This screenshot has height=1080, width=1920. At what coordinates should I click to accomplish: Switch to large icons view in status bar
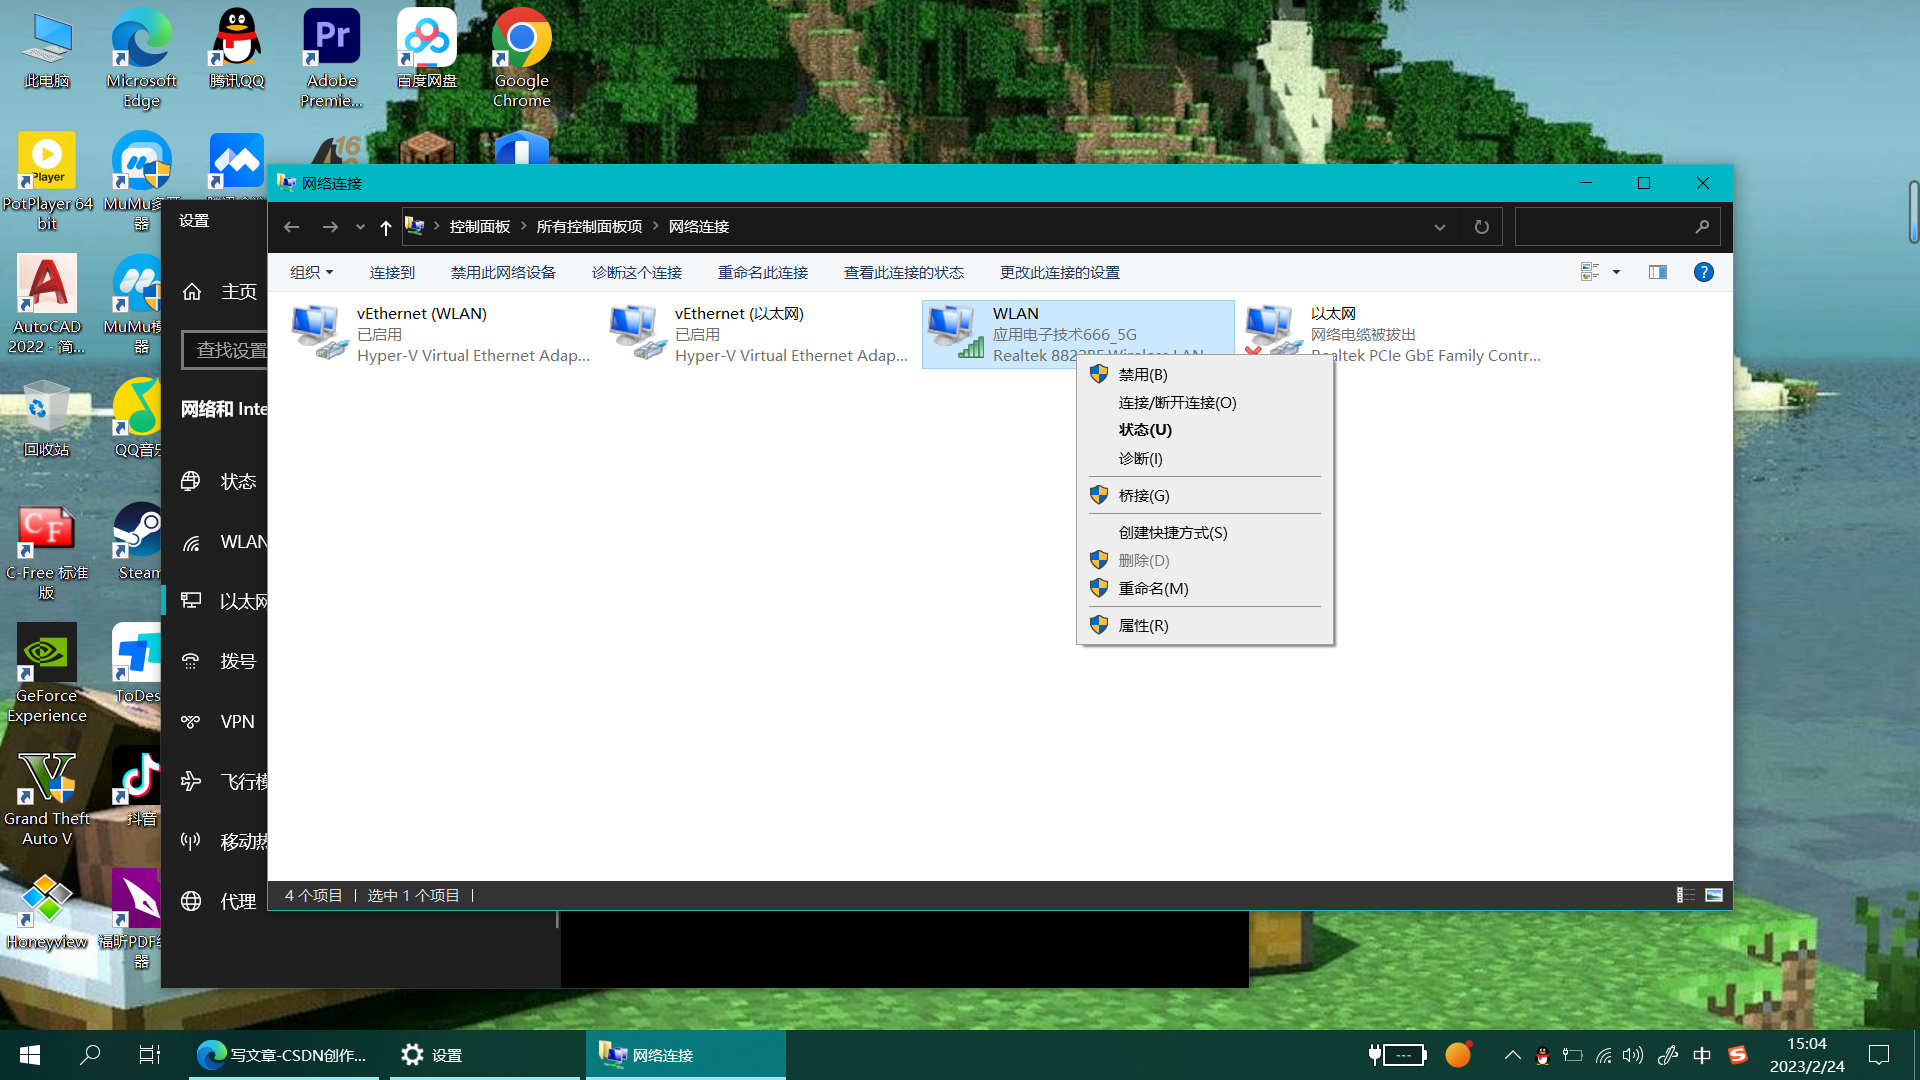tap(1714, 895)
